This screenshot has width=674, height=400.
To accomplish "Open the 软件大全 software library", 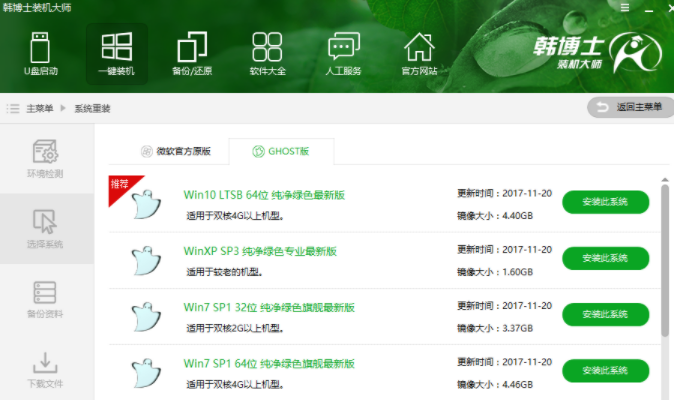I will click(x=267, y=54).
